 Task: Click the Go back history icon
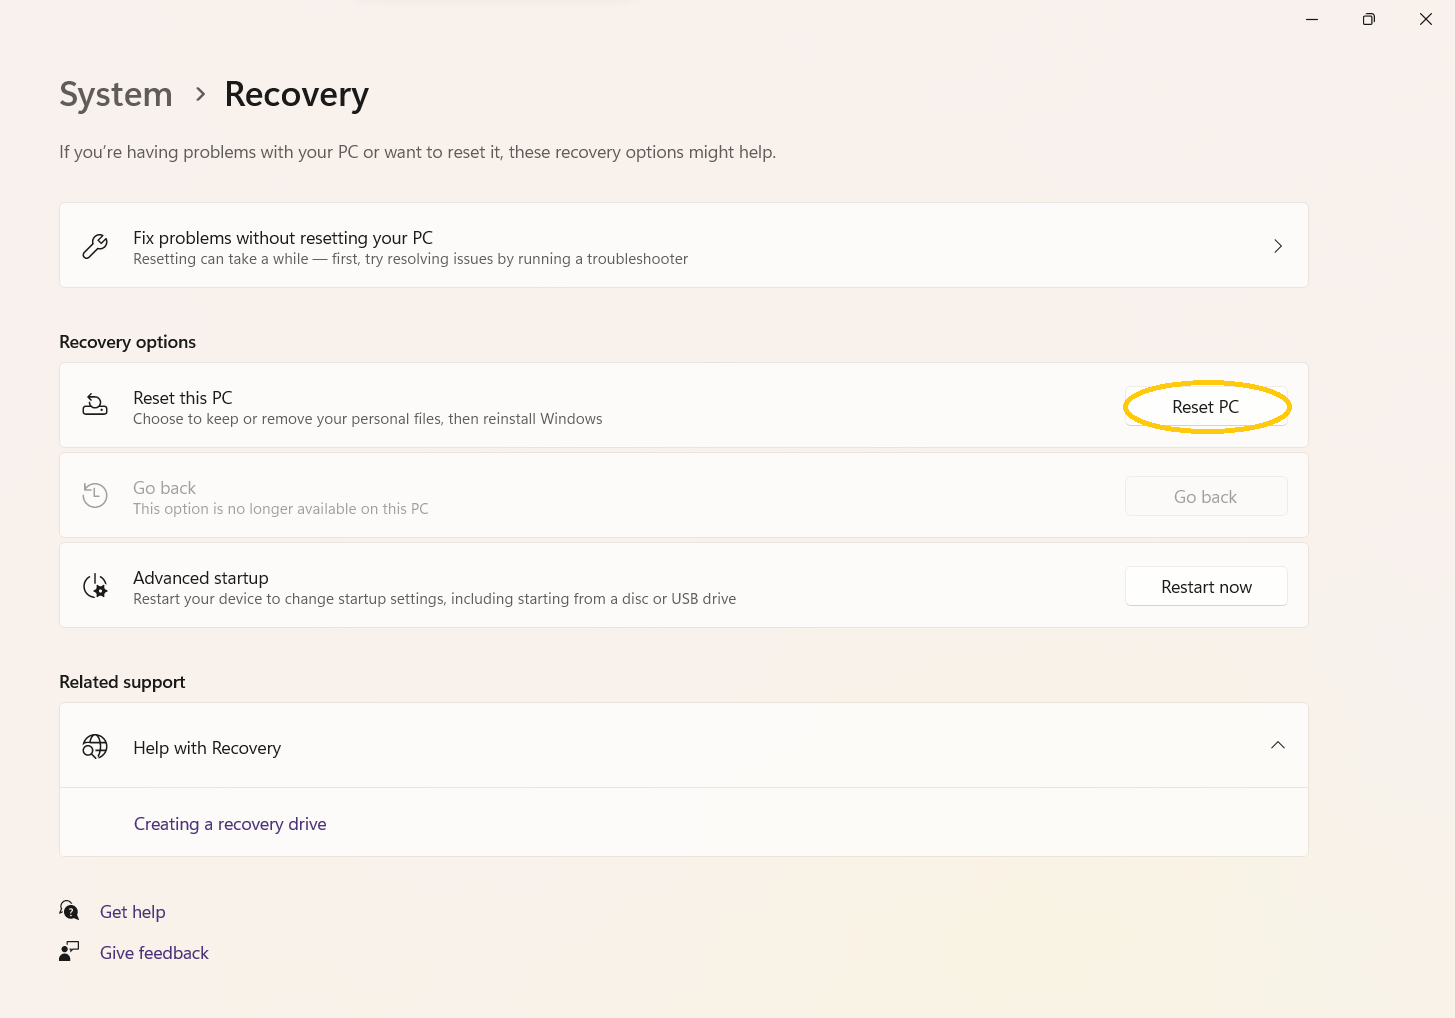[x=95, y=495]
